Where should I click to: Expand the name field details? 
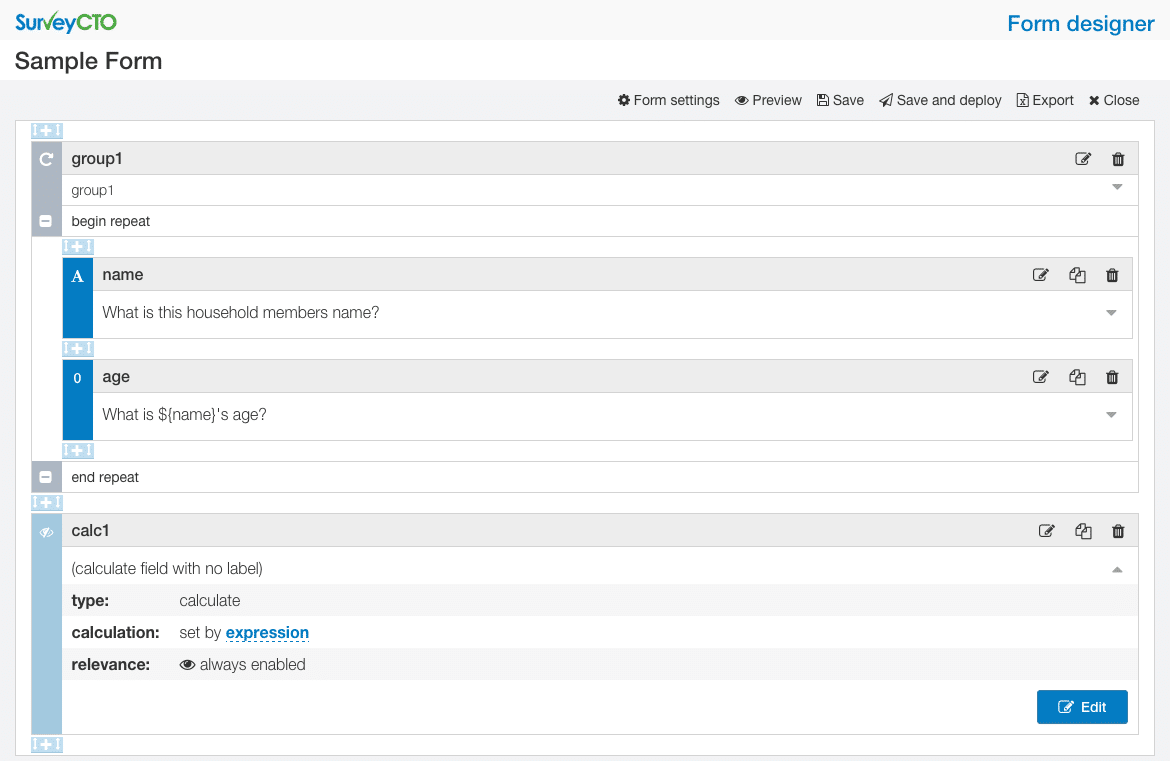tap(1111, 313)
